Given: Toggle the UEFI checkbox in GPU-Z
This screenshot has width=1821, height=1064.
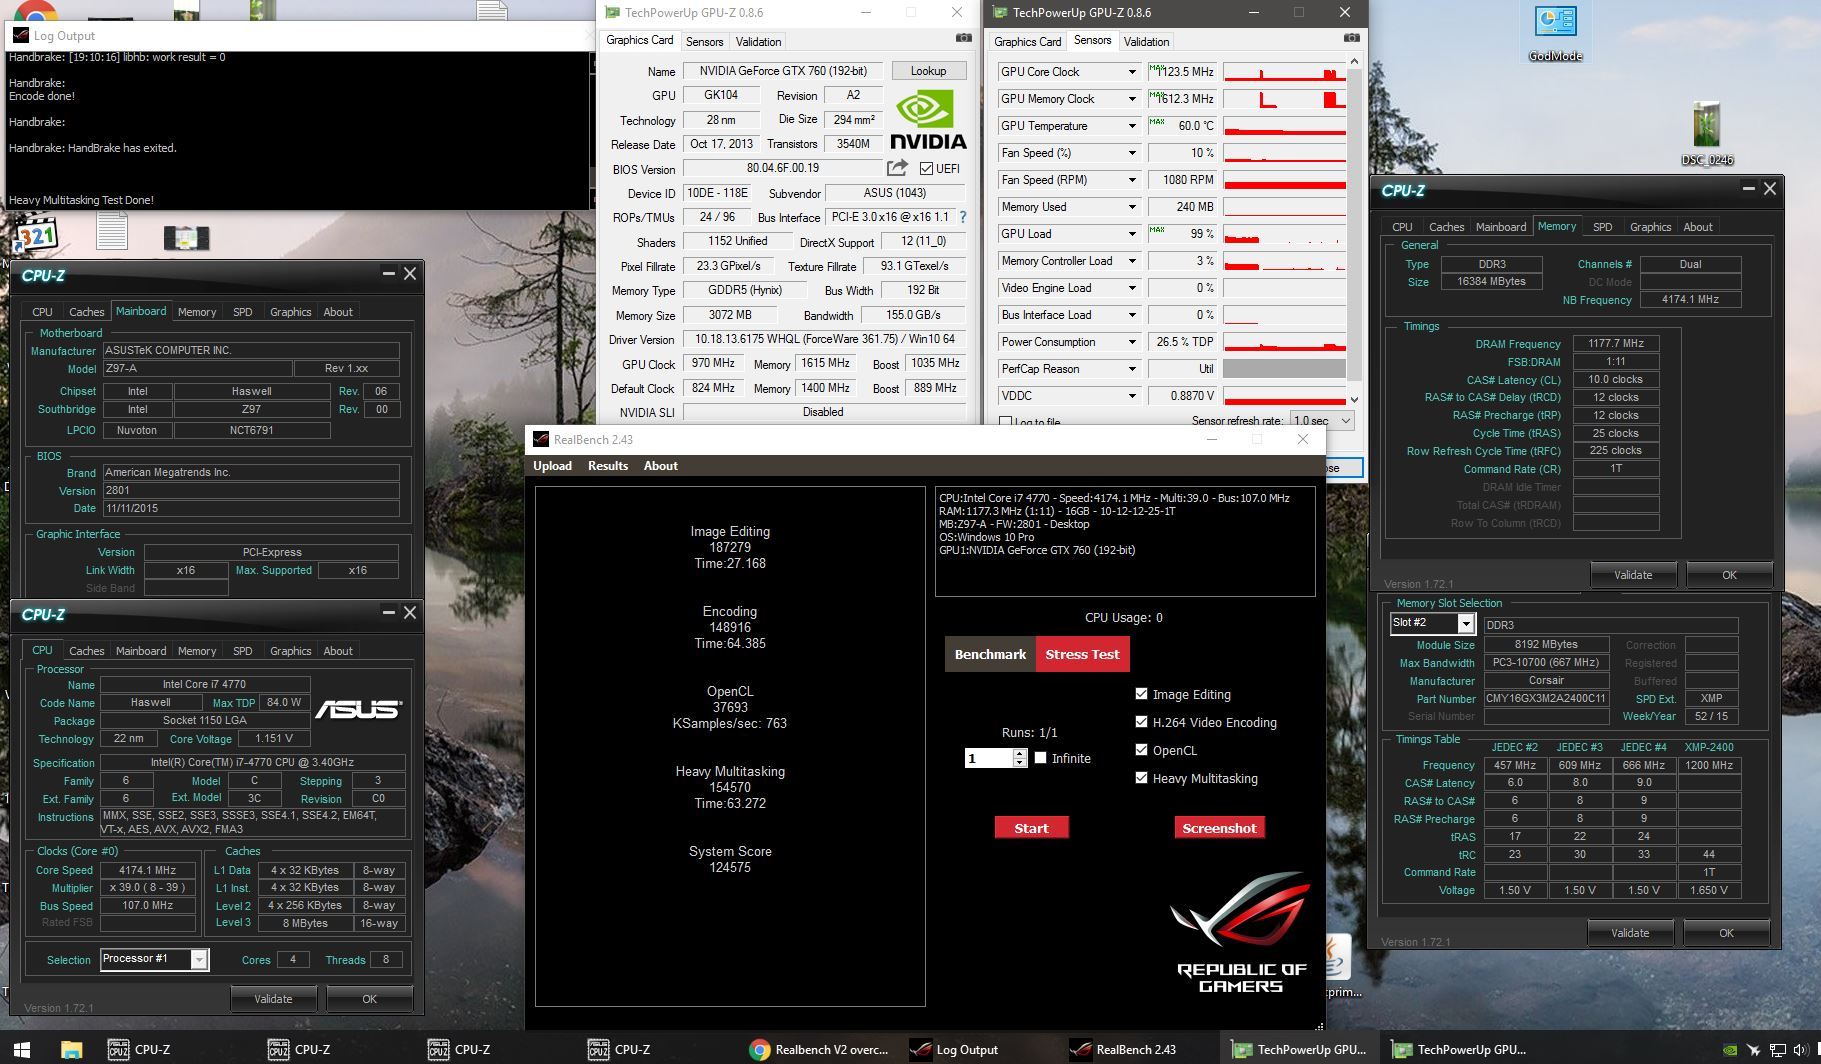Looking at the screenshot, I should coord(926,168).
